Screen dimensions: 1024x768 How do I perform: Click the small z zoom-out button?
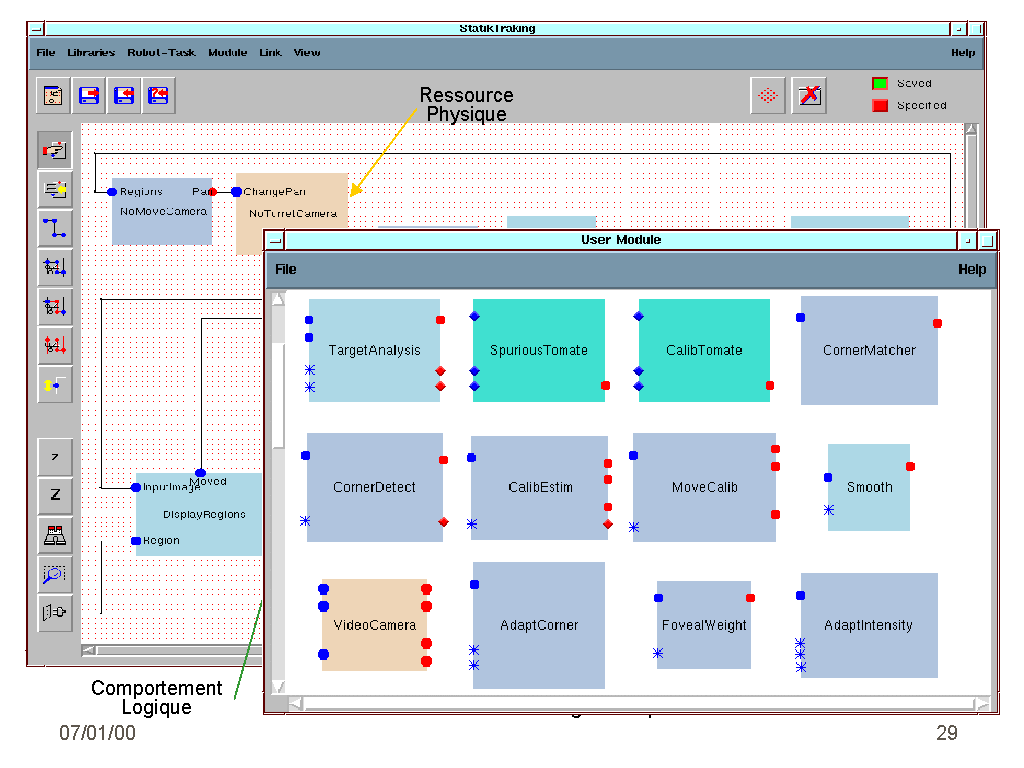[x=55, y=457]
